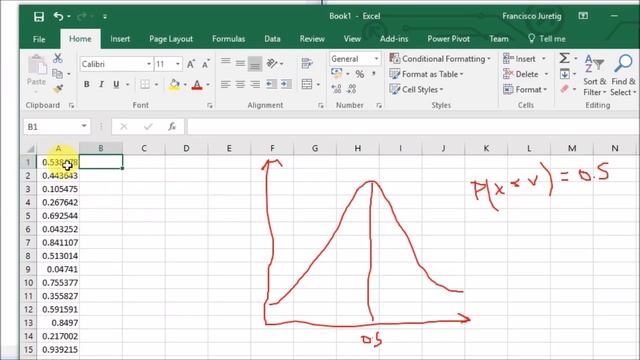Switch to the Formulas tab

click(229, 39)
